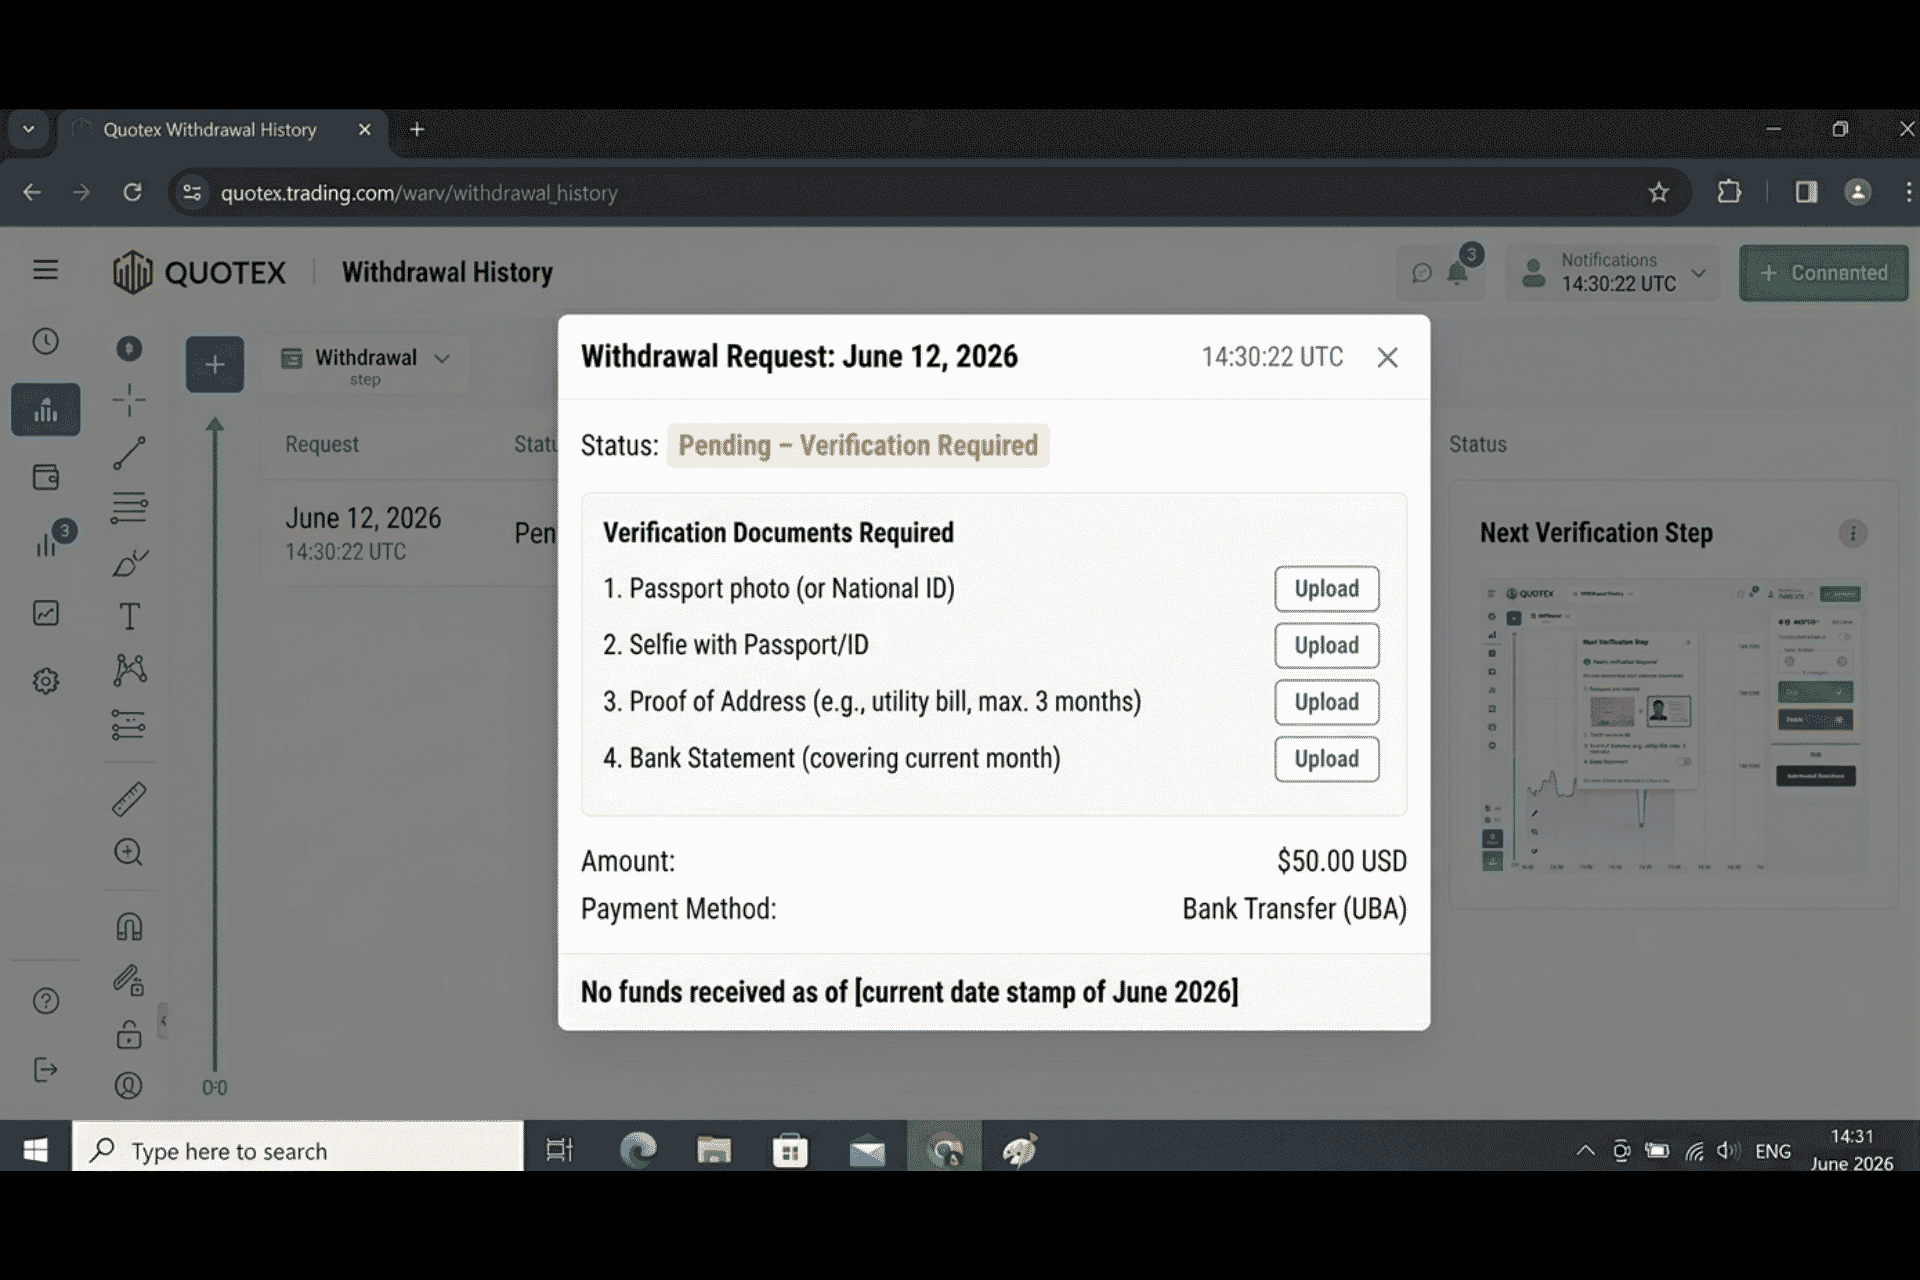Open the settings gear in left sidebar
1920x1280 pixels.
click(x=46, y=681)
